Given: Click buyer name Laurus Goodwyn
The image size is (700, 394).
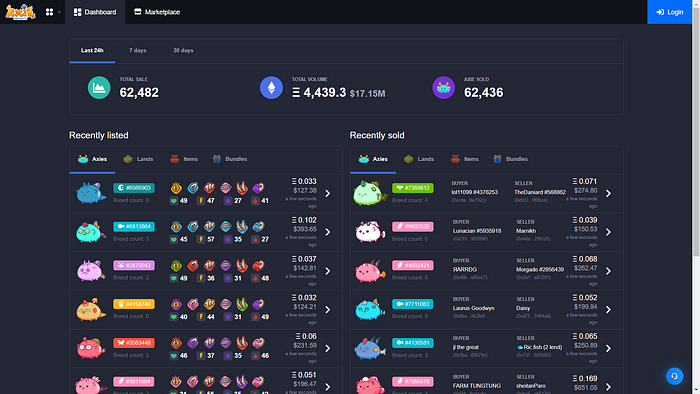Looking at the screenshot, I should pyautogui.click(x=474, y=308).
